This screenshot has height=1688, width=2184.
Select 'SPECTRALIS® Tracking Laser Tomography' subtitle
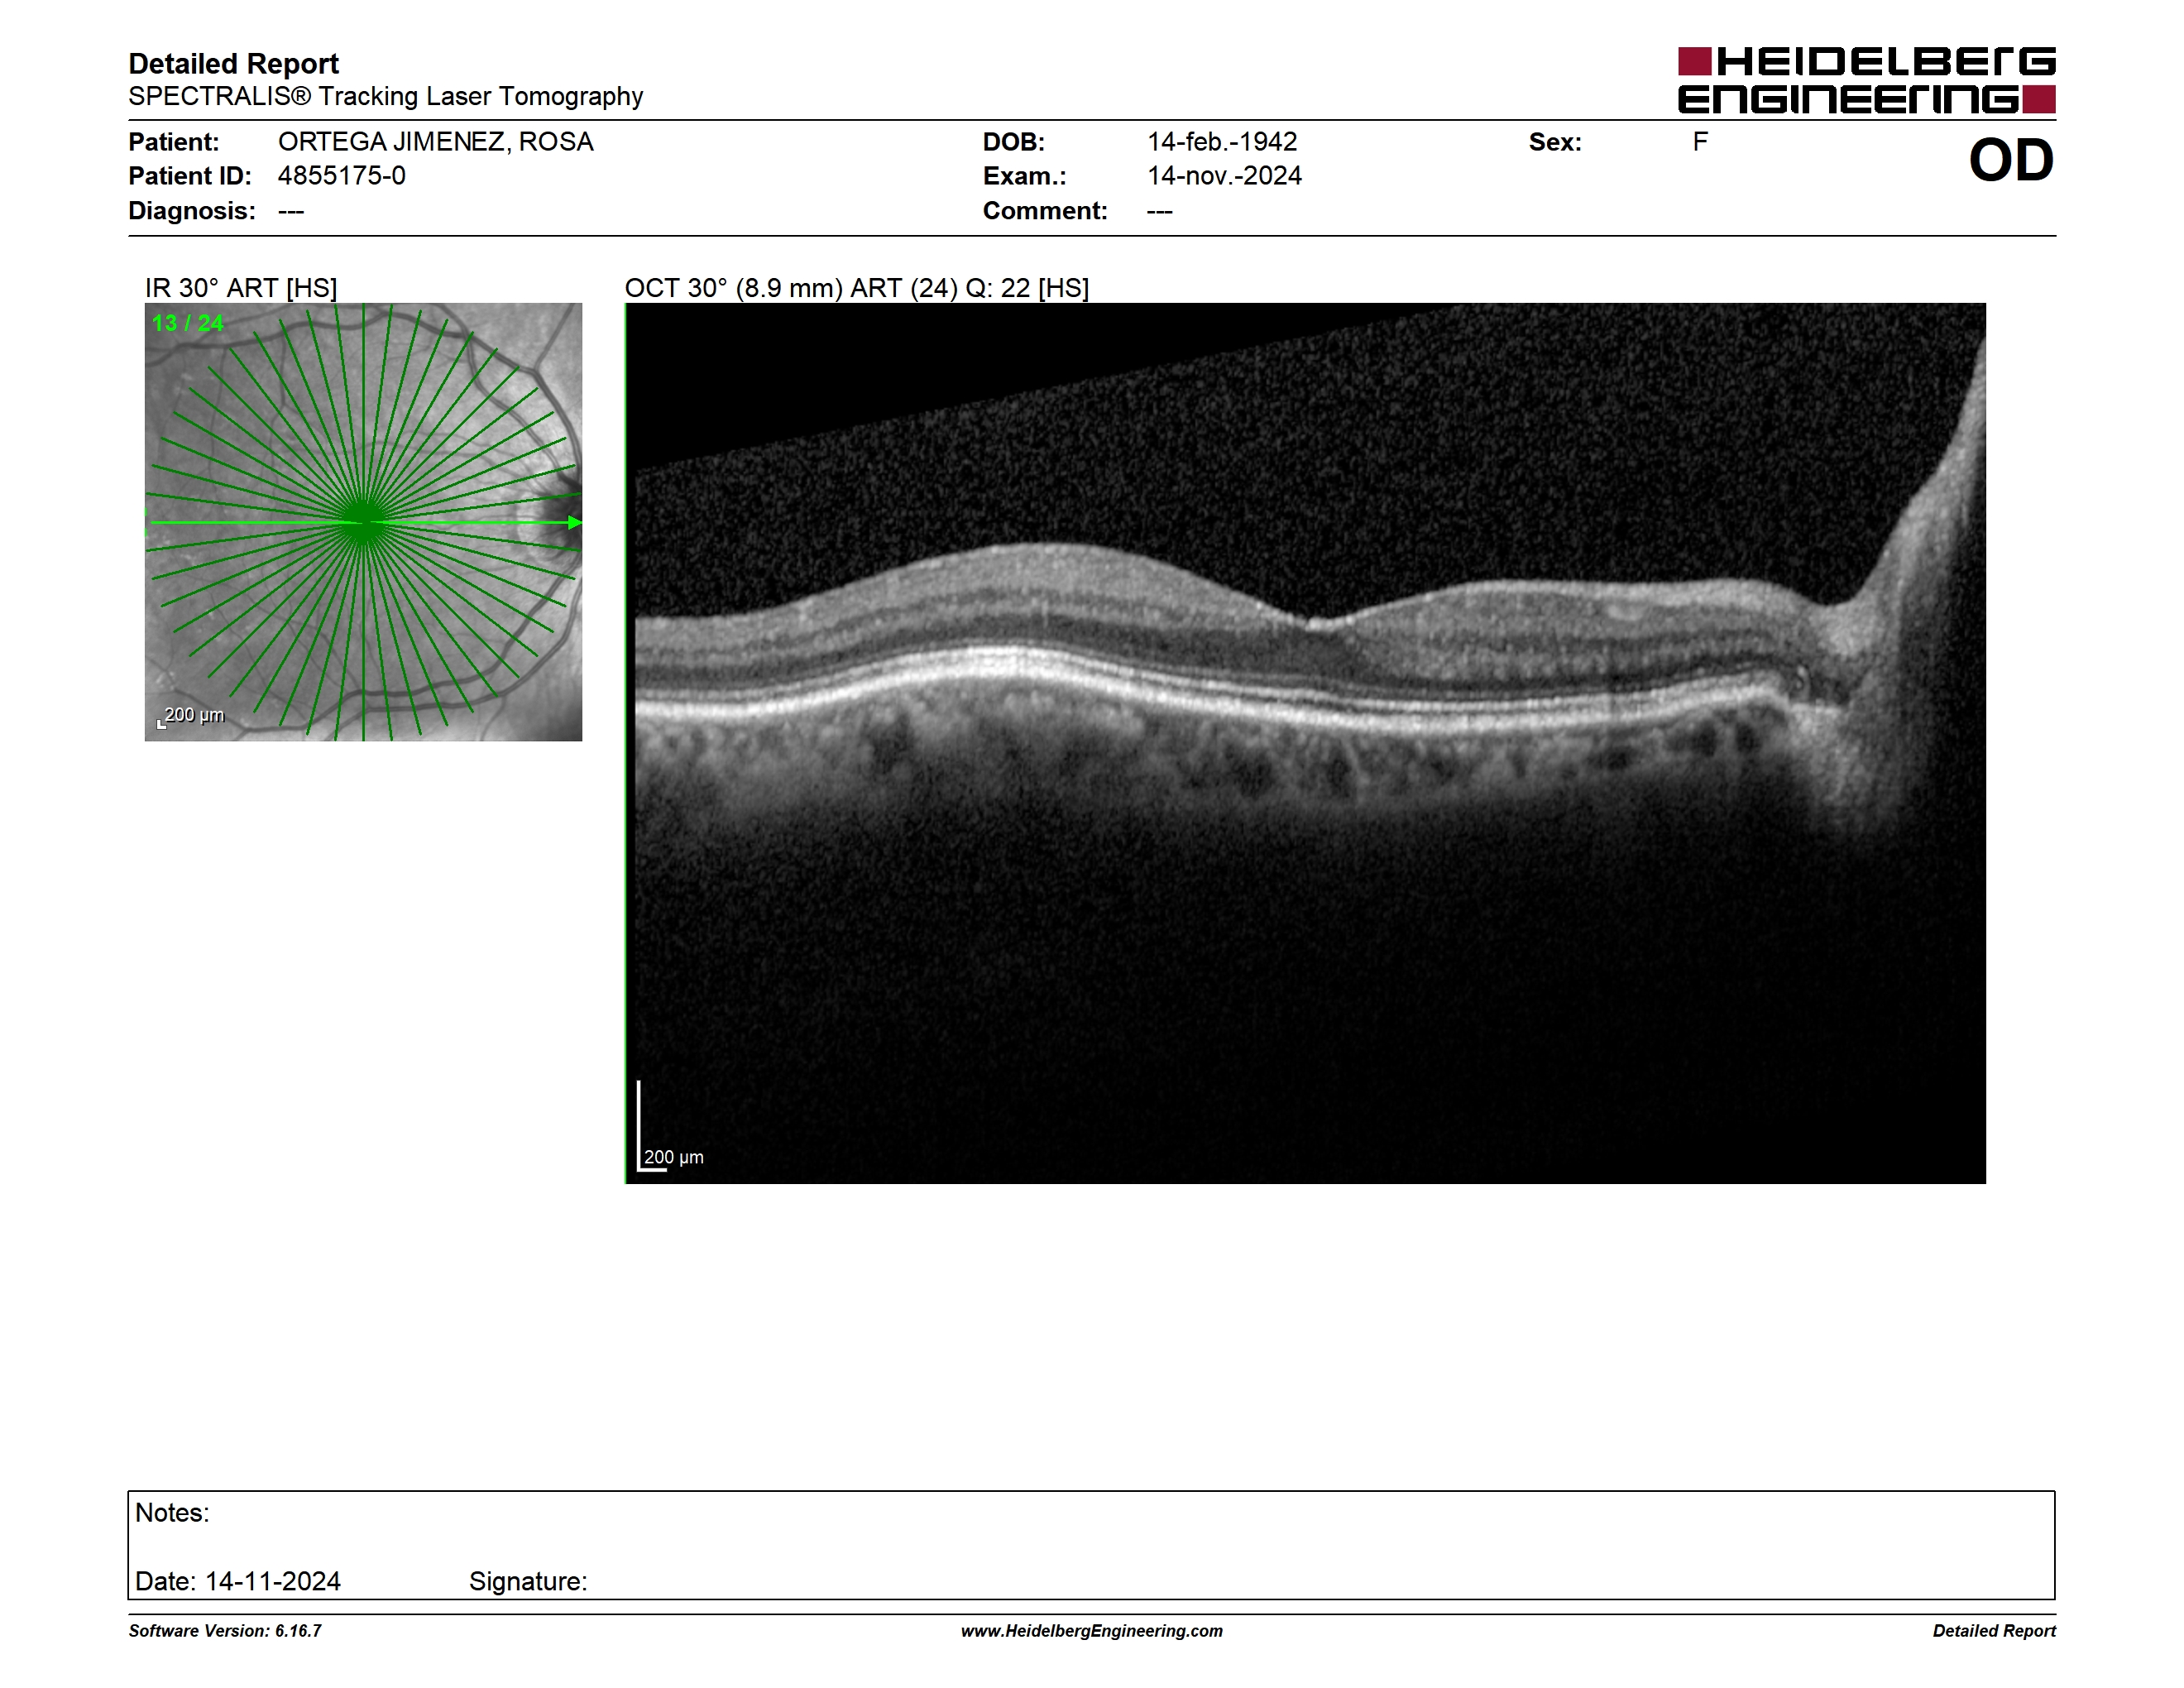385,96
